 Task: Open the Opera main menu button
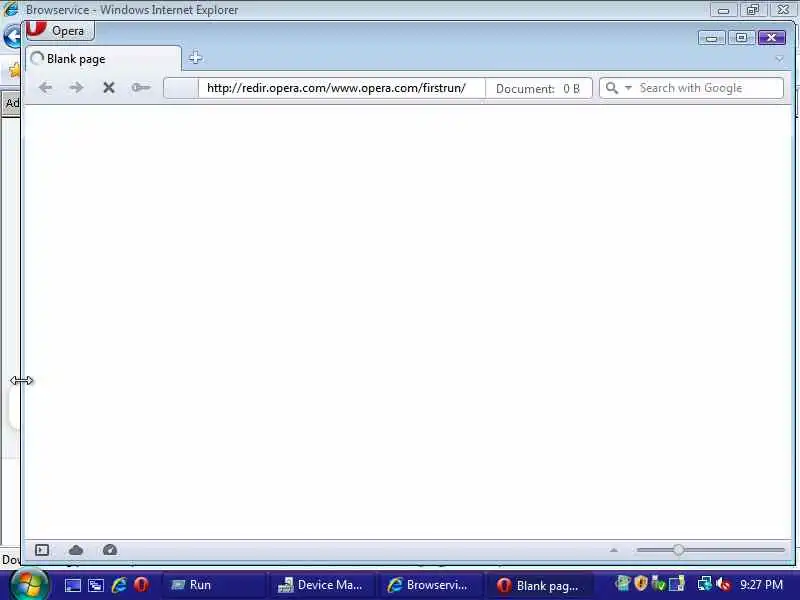[x=60, y=31]
